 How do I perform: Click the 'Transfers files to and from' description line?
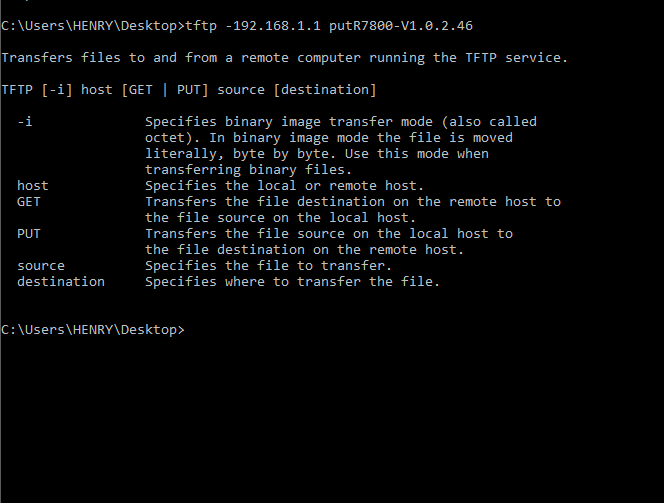click(284, 57)
